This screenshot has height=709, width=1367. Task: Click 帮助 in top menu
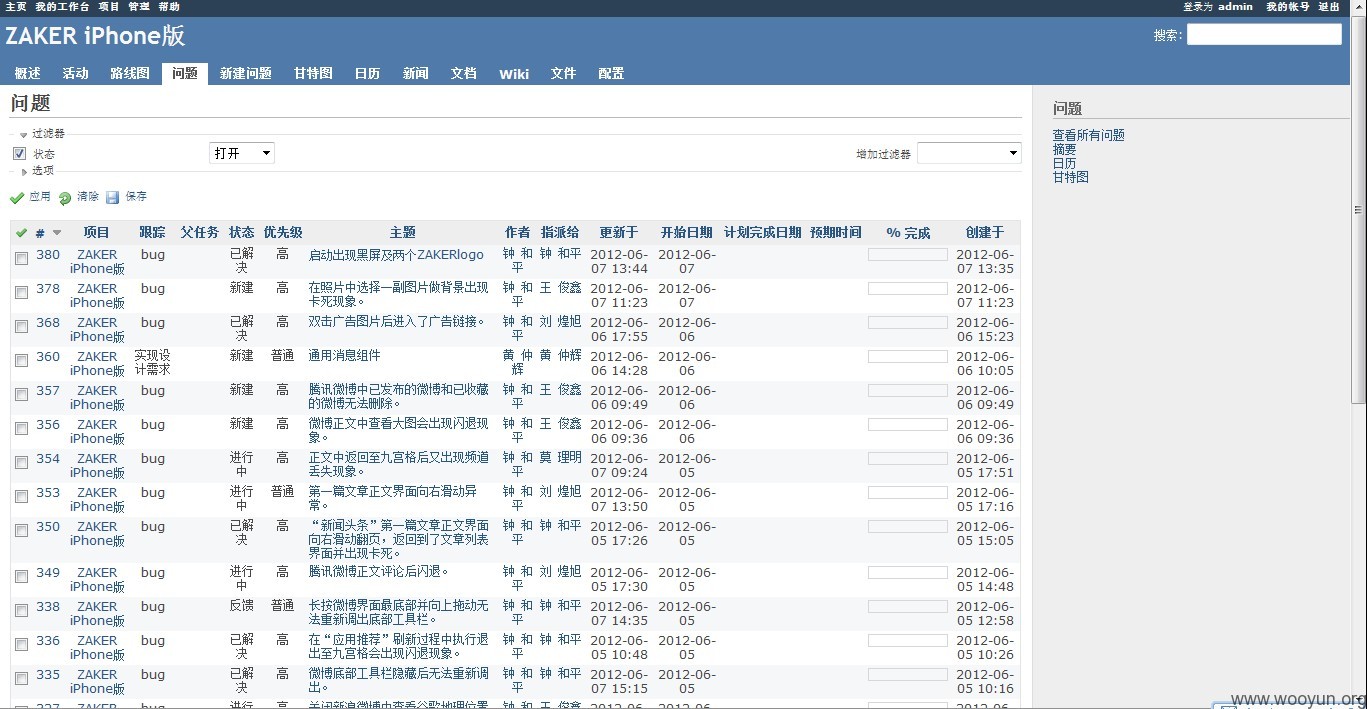(x=169, y=7)
